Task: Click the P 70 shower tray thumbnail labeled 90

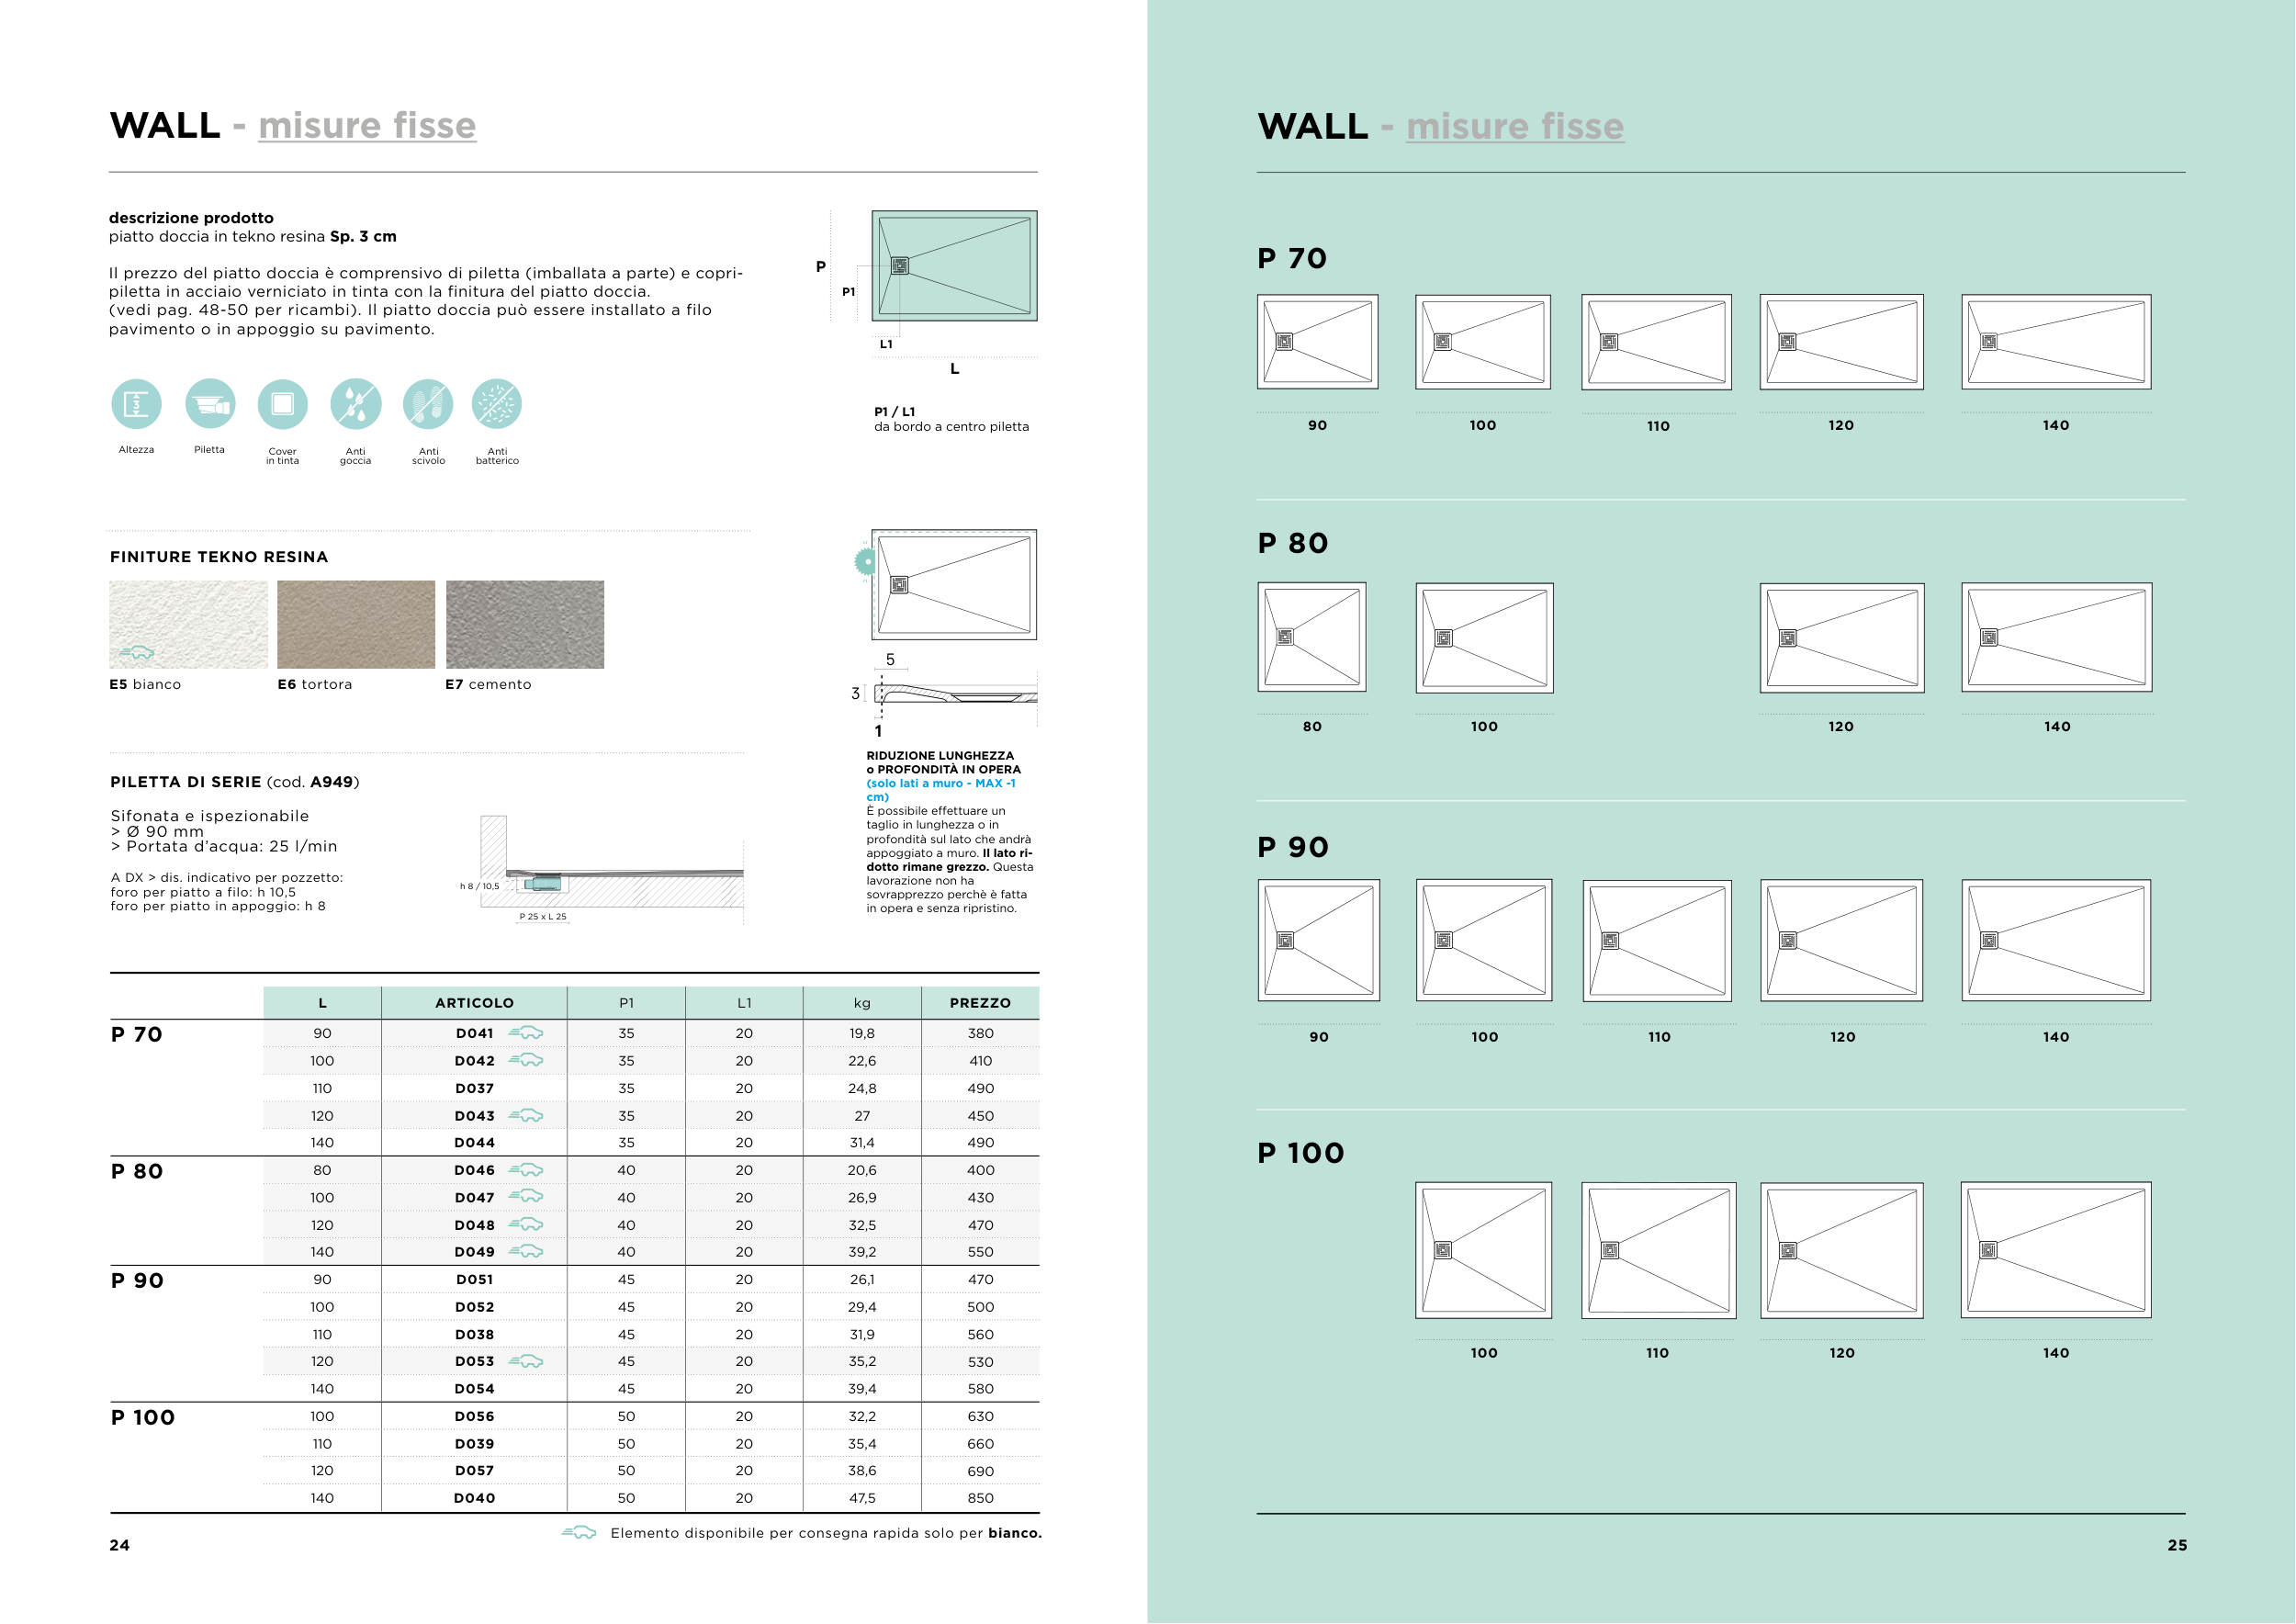Action: (x=1317, y=342)
